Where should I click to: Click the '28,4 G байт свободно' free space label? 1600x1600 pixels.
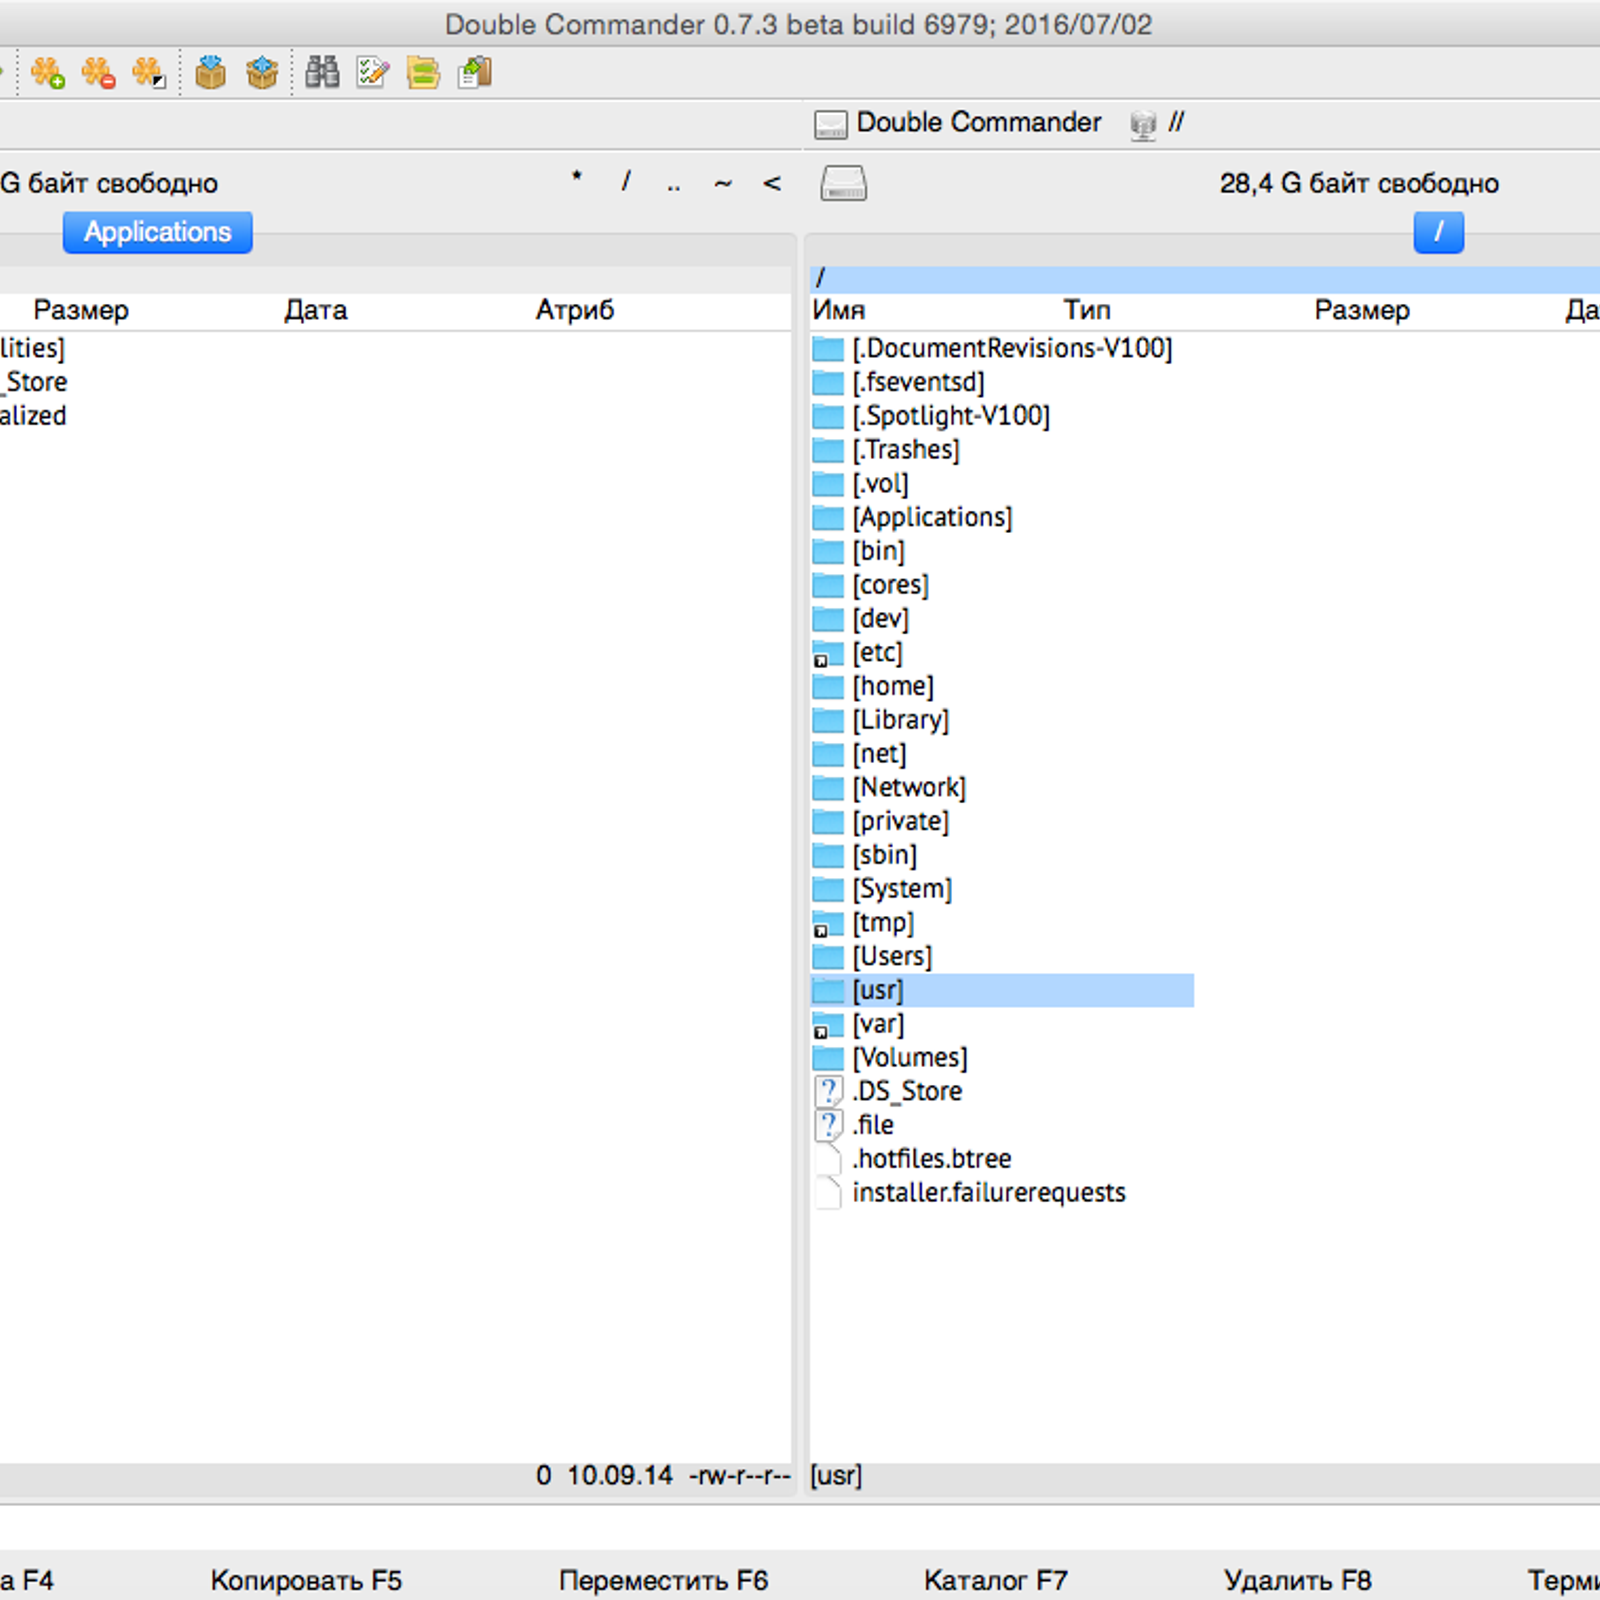click(1359, 183)
